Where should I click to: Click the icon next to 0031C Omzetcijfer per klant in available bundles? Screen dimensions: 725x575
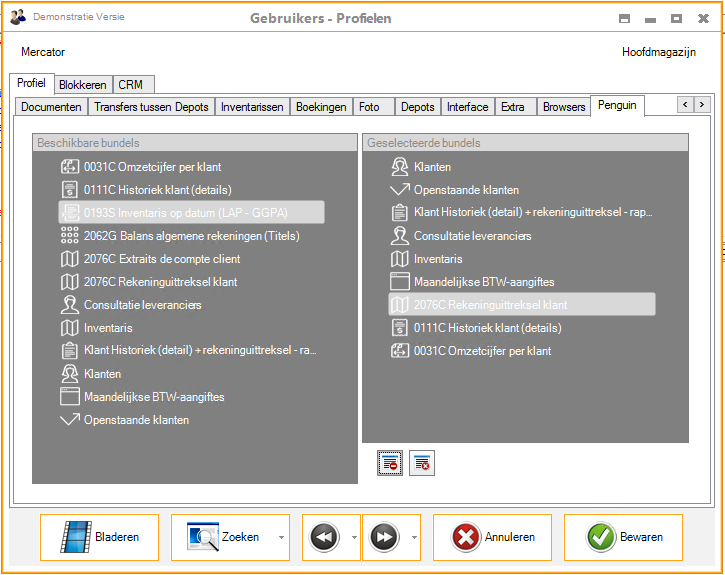point(70,167)
